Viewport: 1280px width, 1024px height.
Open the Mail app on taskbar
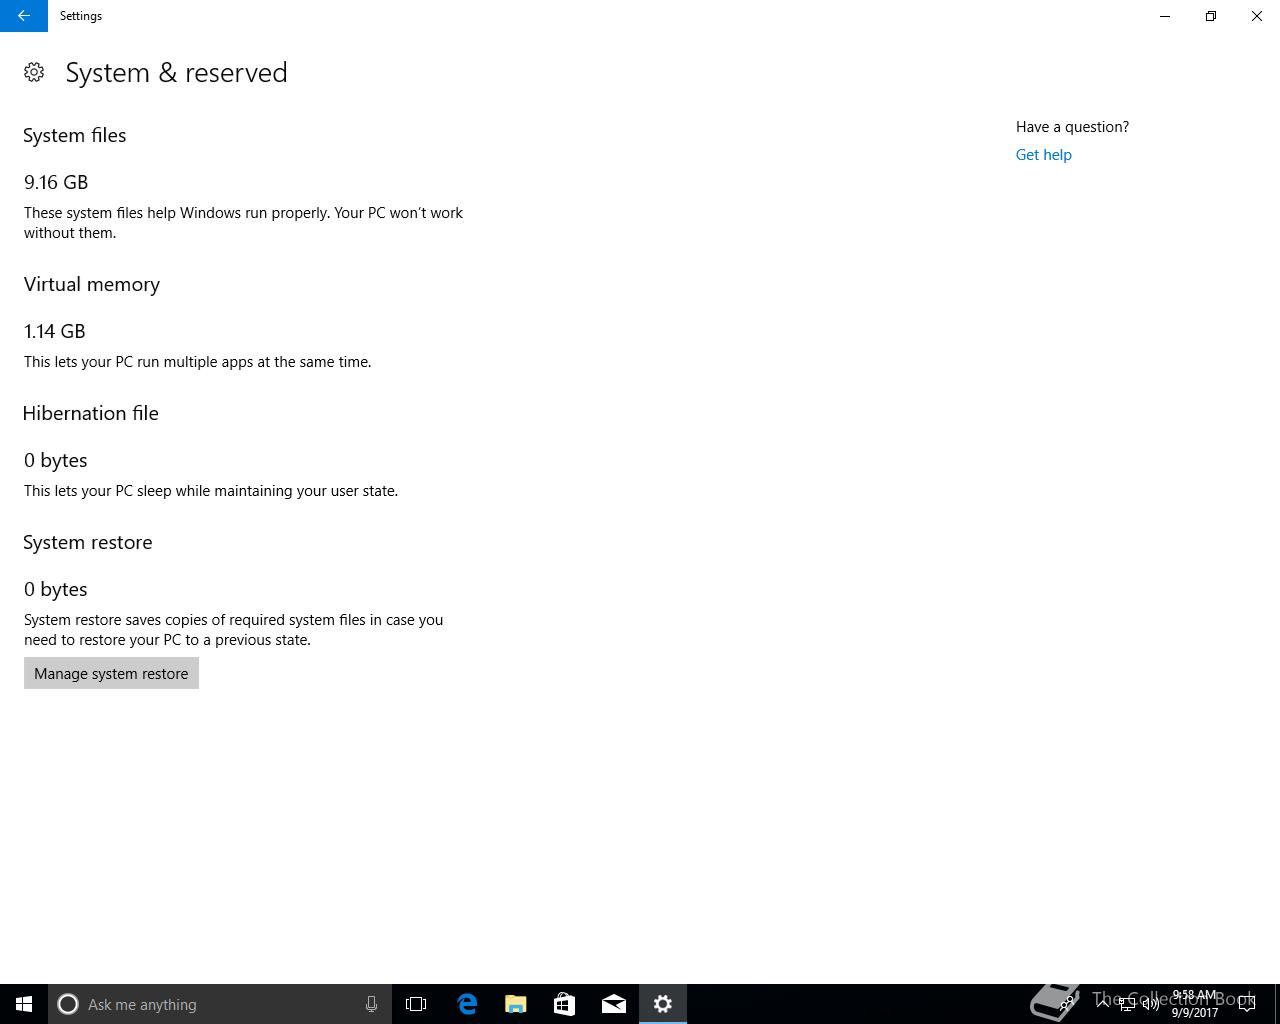[x=614, y=1004]
